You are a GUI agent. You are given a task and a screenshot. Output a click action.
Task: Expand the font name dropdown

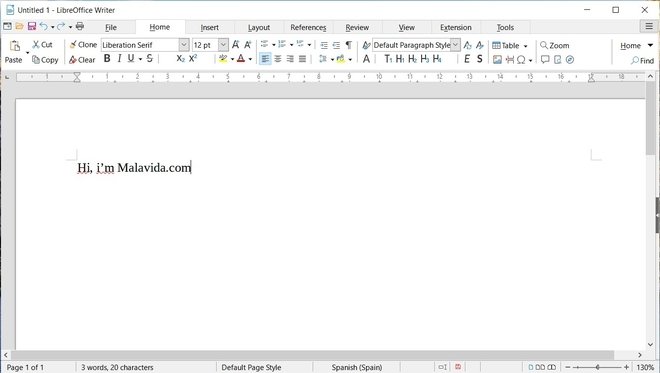coord(184,45)
